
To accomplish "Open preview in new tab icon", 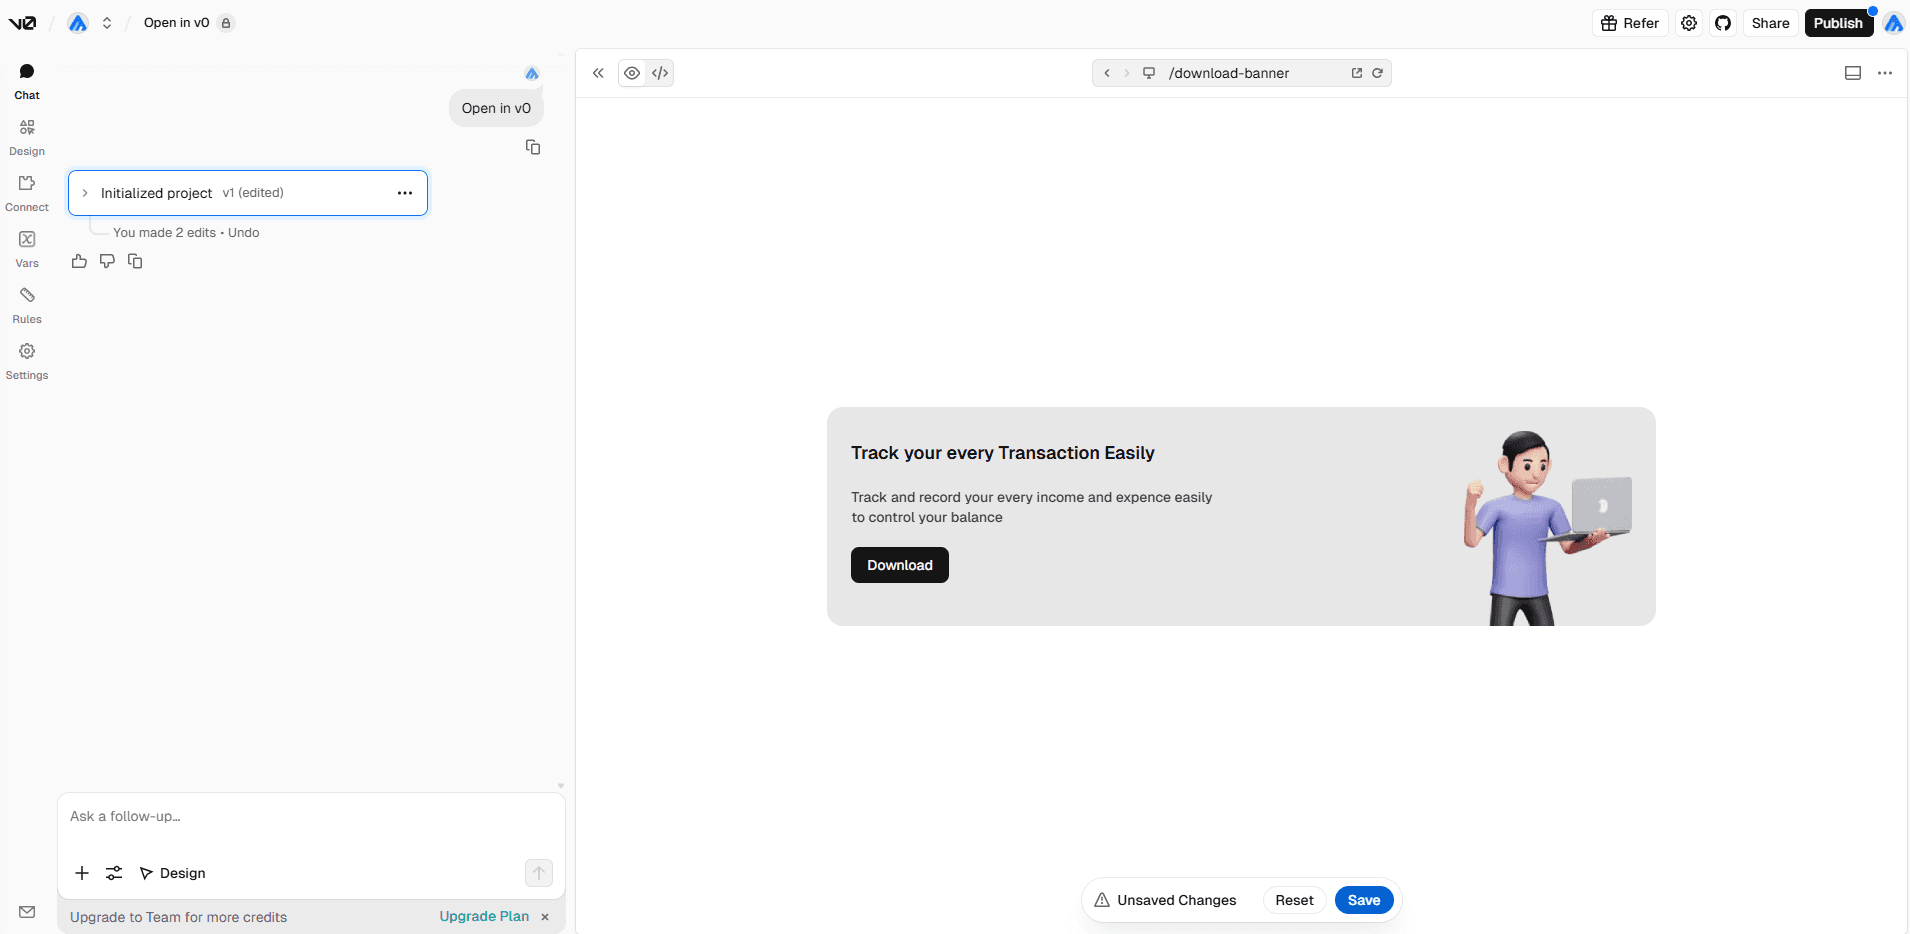I will click(x=1357, y=73).
